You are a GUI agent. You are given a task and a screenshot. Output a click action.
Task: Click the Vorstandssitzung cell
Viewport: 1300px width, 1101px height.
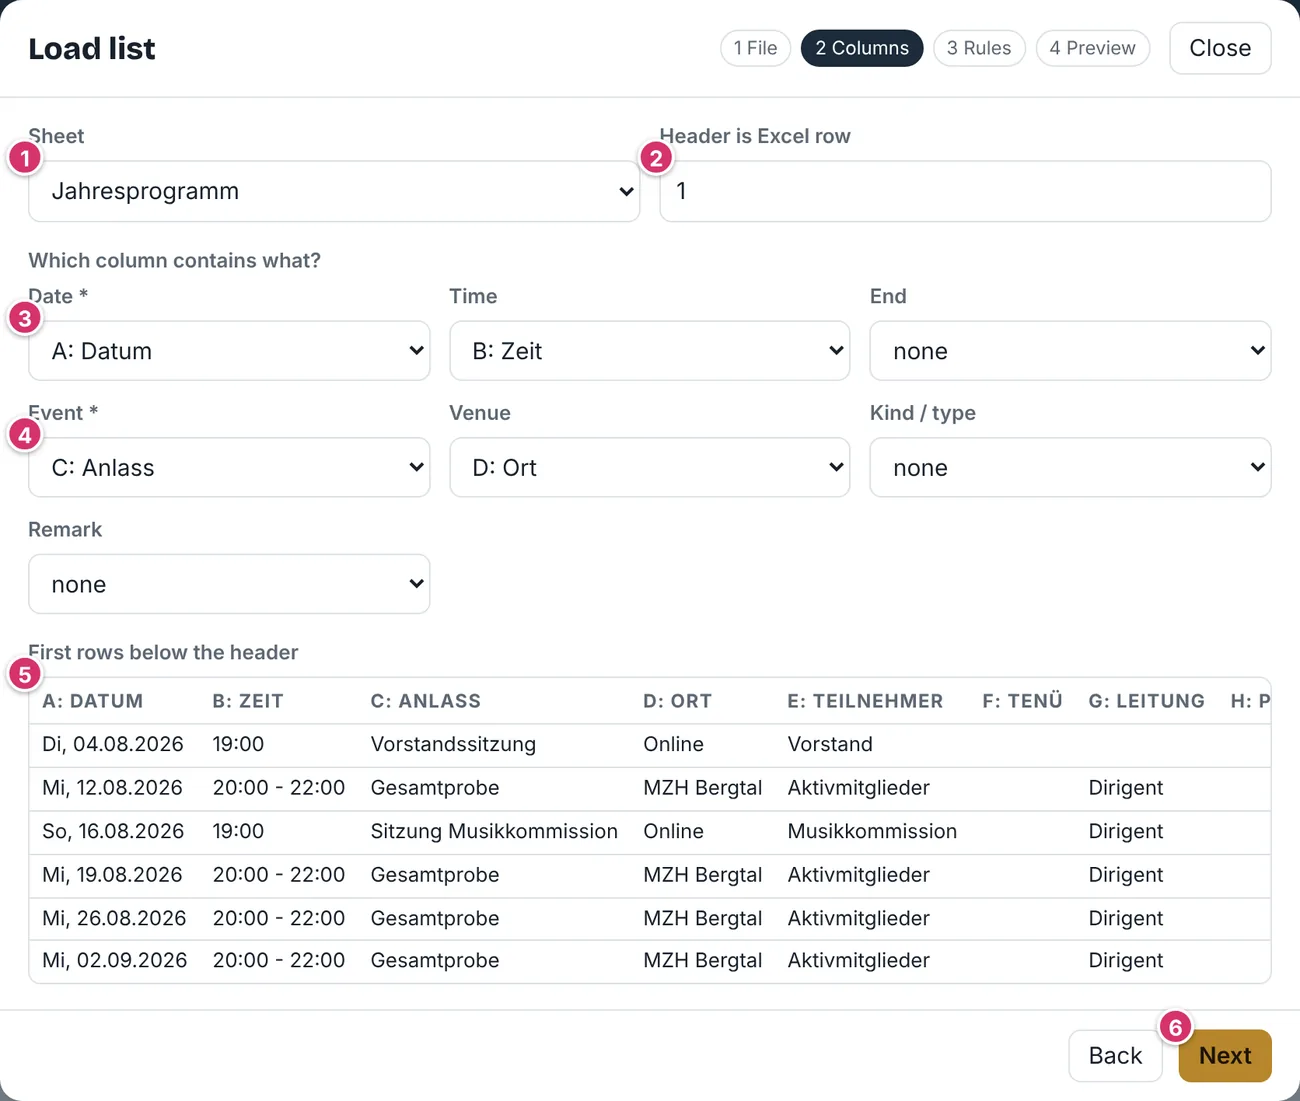tap(453, 744)
